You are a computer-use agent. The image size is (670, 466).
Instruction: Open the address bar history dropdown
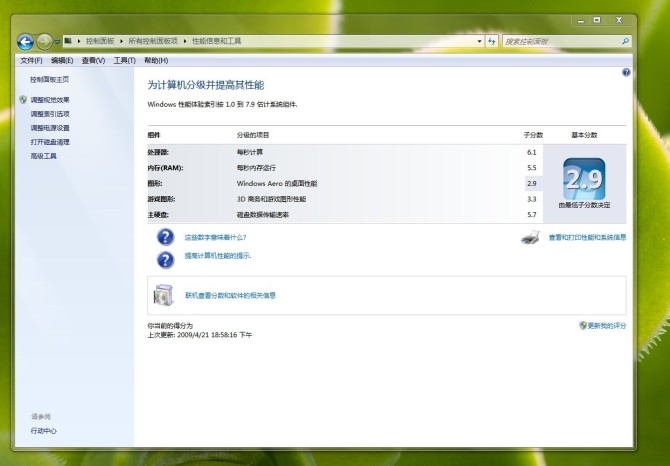pyautogui.click(x=479, y=41)
